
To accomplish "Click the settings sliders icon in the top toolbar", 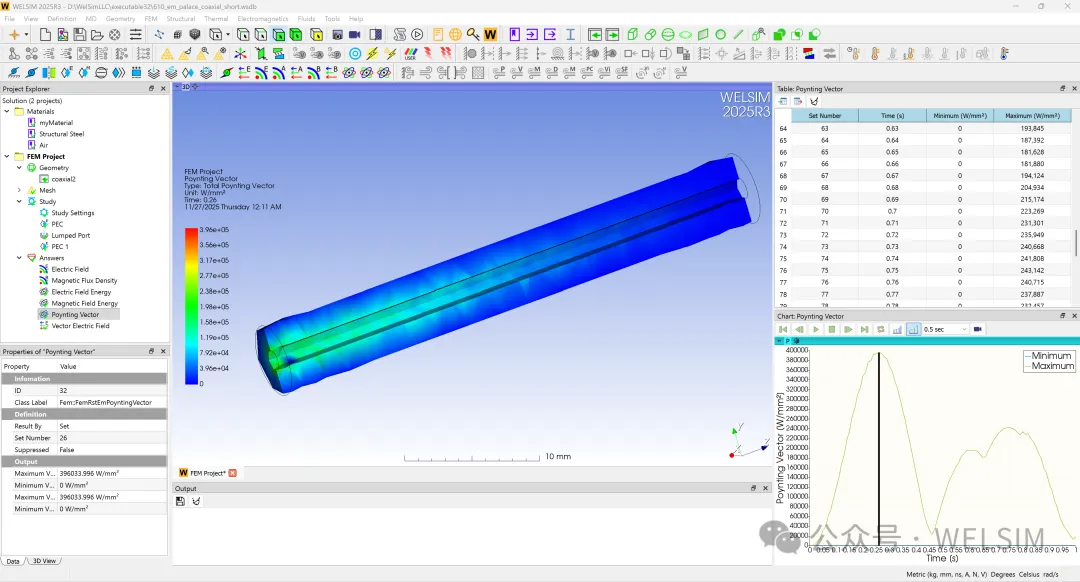I will (136, 34).
